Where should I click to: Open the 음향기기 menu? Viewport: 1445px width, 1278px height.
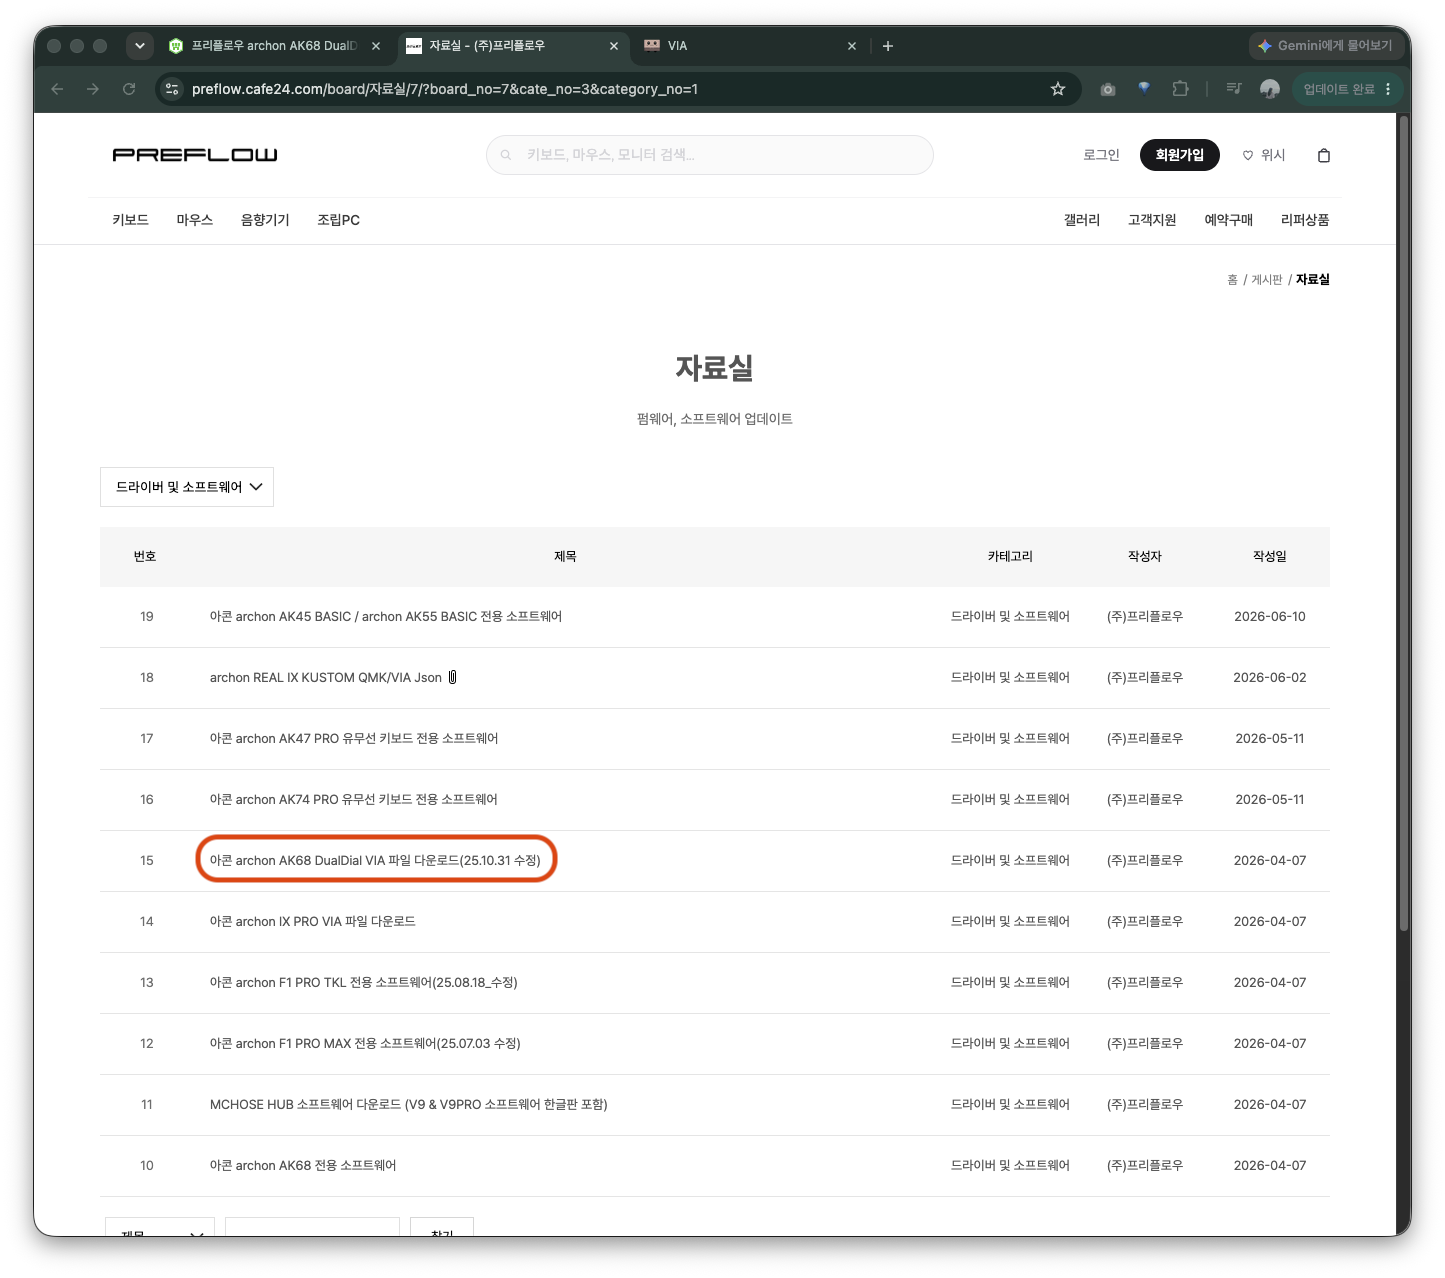click(265, 220)
